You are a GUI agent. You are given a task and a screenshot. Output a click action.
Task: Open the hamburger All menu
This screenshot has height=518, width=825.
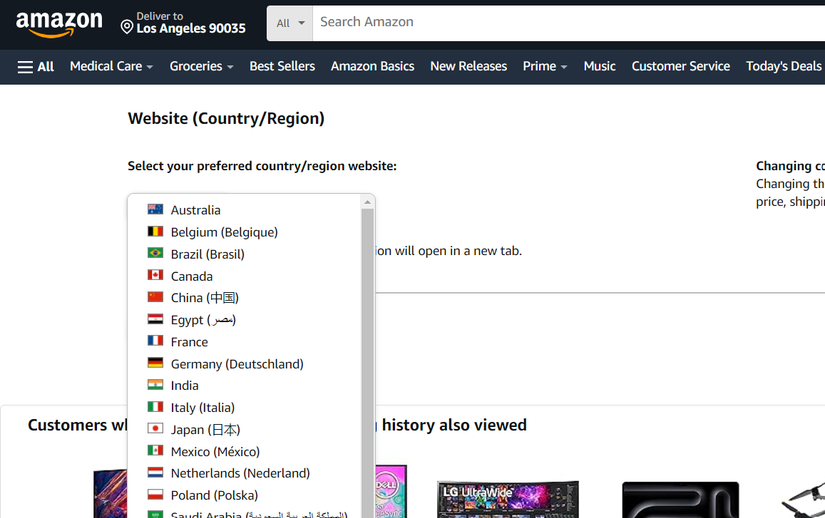35,67
